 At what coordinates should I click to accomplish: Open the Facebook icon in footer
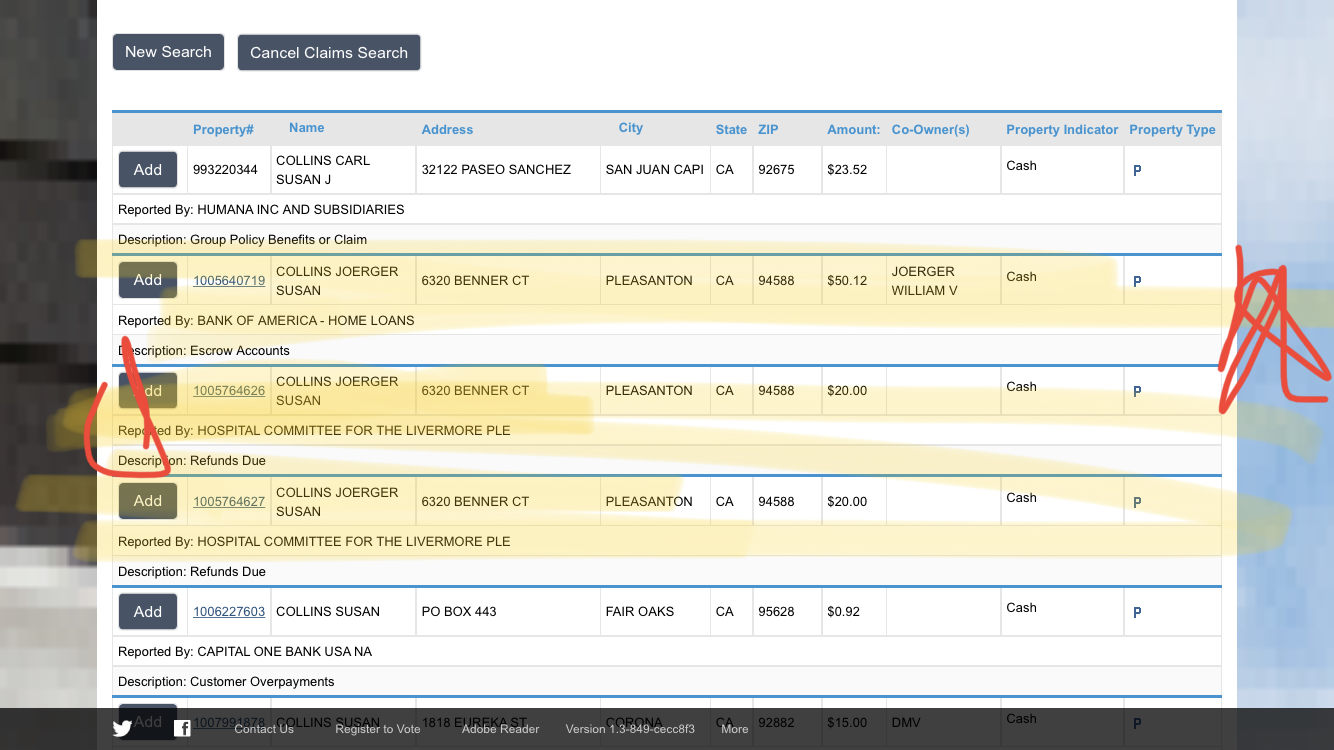click(182, 729)
